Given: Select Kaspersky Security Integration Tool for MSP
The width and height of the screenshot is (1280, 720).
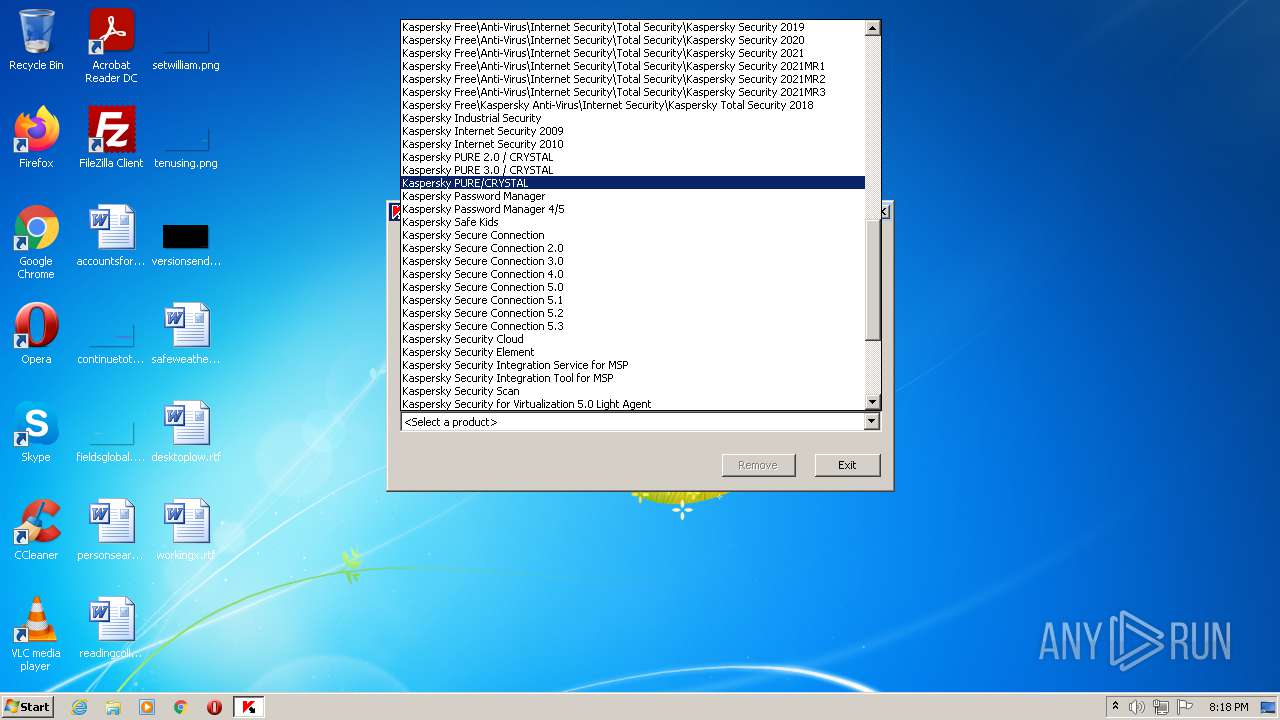Looking at the screenshot, I should 633,378.
